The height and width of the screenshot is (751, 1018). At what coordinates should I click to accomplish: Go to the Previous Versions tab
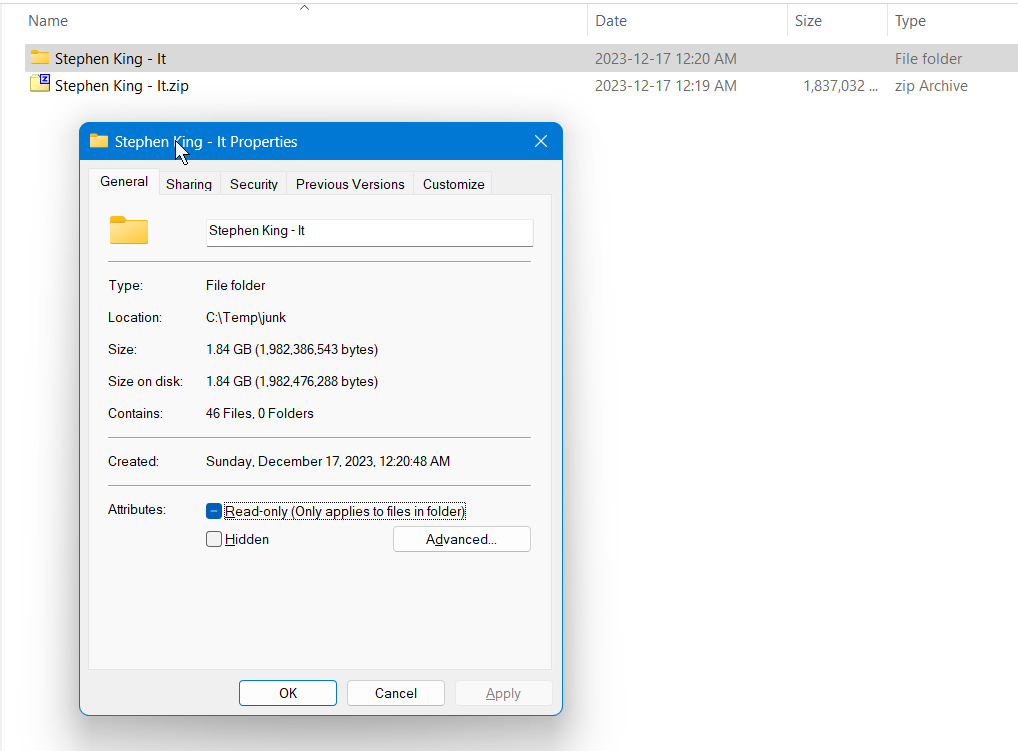pyautogui.click(x=350, y=184)
